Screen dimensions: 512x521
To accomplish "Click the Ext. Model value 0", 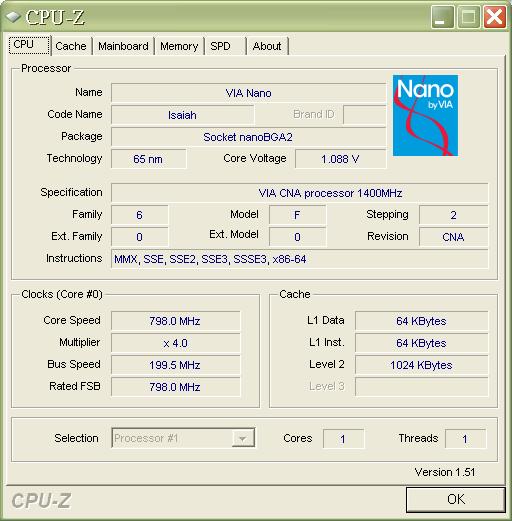I will click(x=297, y=237).
